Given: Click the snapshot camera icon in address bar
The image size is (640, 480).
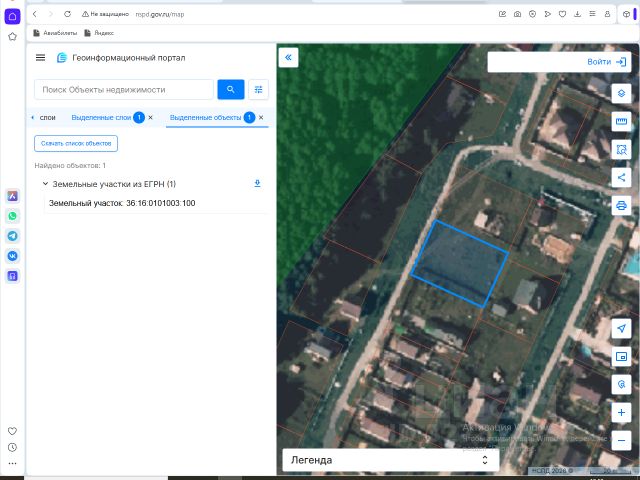Looking at the screenshot, I should tap(517, 14).
